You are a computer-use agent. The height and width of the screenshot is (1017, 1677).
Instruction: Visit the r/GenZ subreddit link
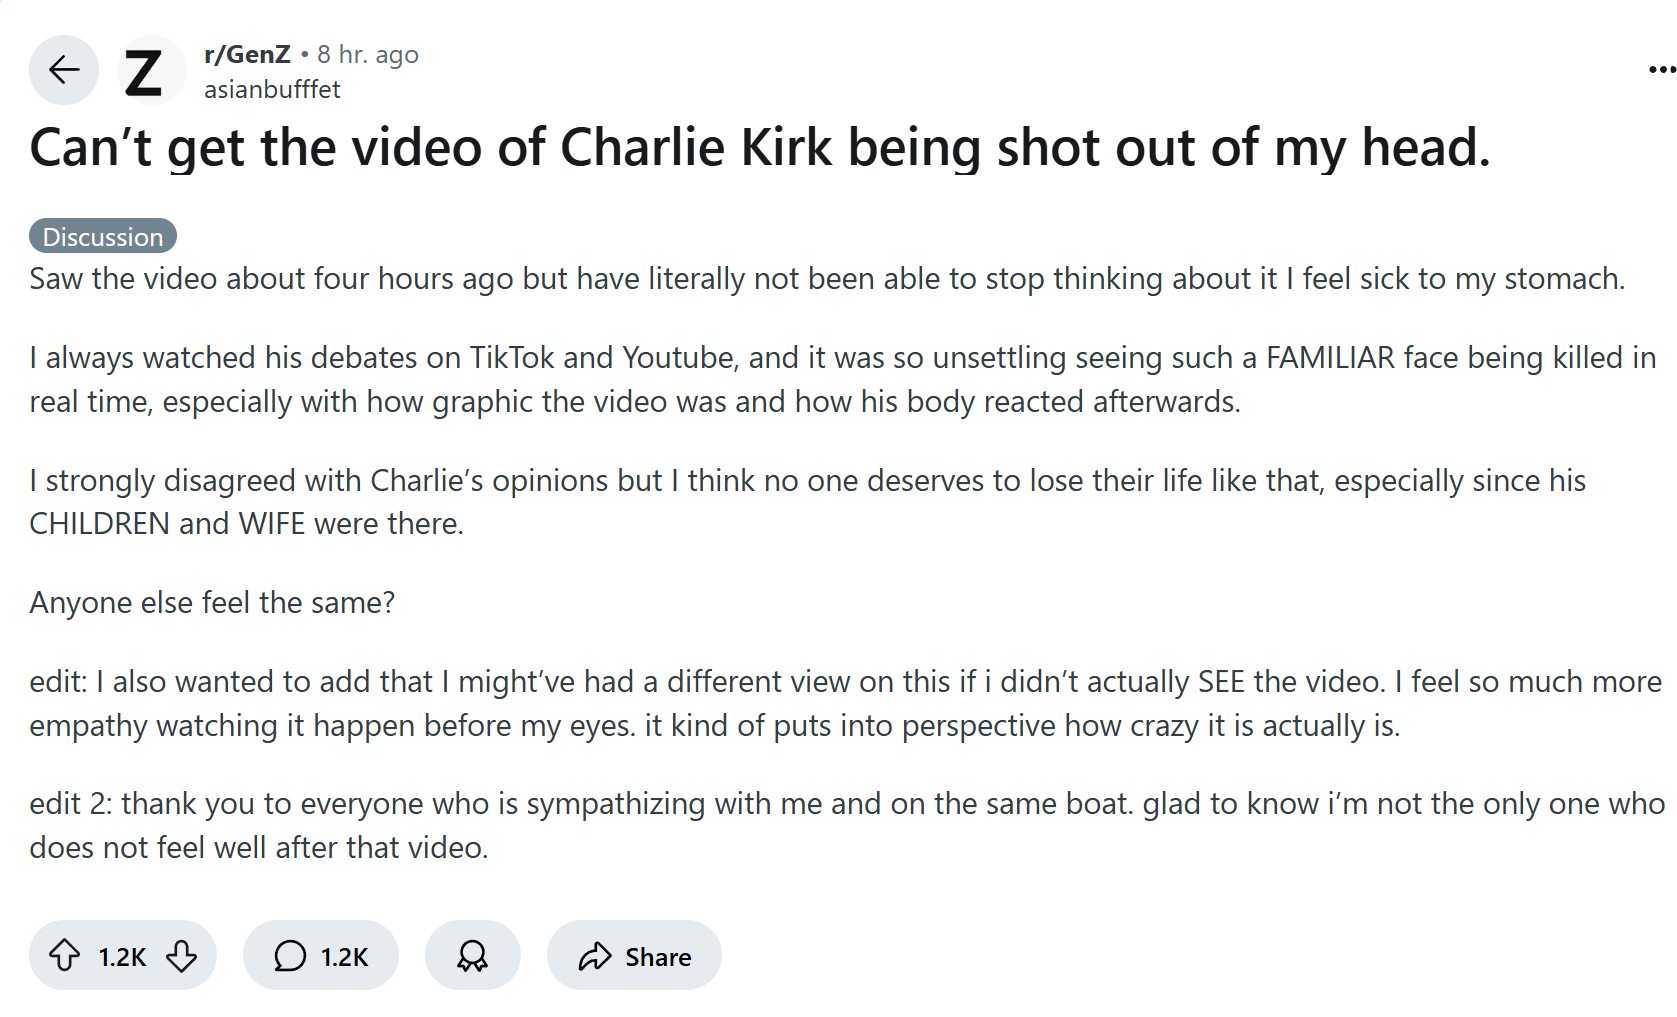[x=247, y=54]
